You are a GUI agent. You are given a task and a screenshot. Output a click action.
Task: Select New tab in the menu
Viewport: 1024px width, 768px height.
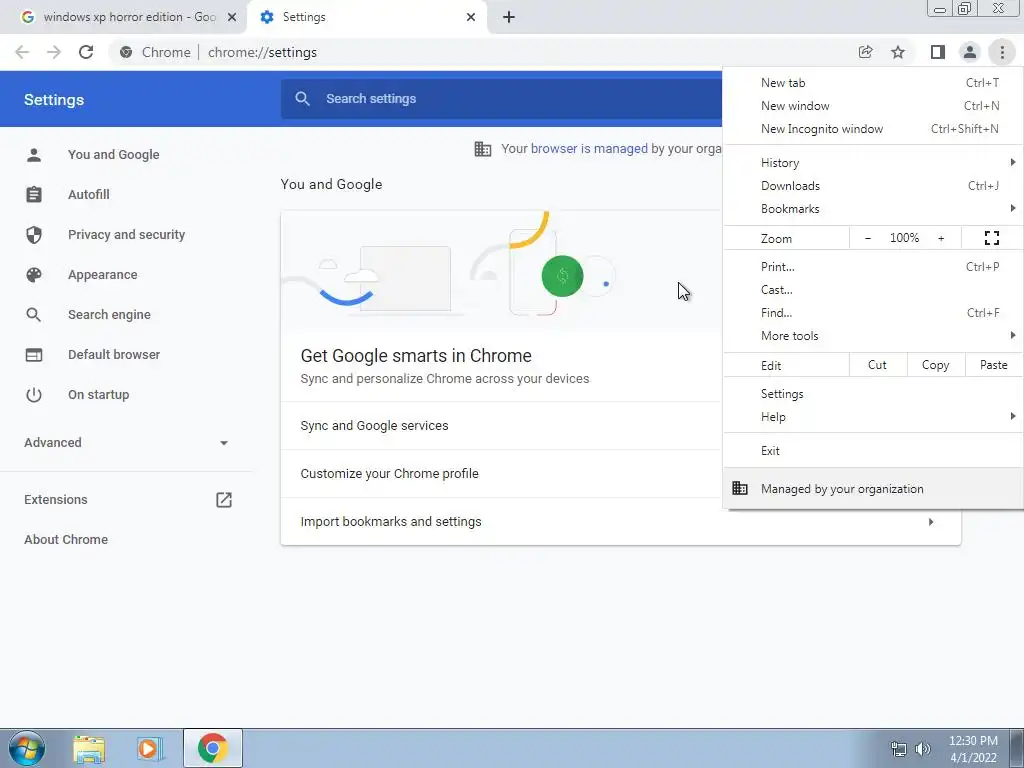click(872, 83)
